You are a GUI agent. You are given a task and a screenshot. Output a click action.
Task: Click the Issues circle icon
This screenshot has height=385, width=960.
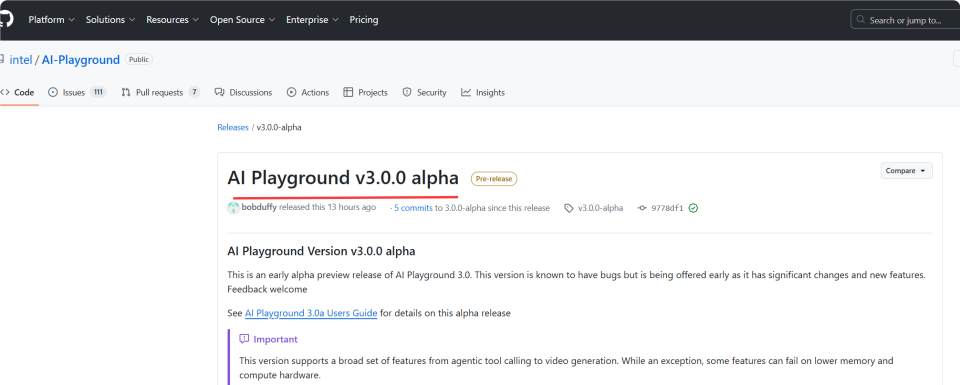point(53,92)
